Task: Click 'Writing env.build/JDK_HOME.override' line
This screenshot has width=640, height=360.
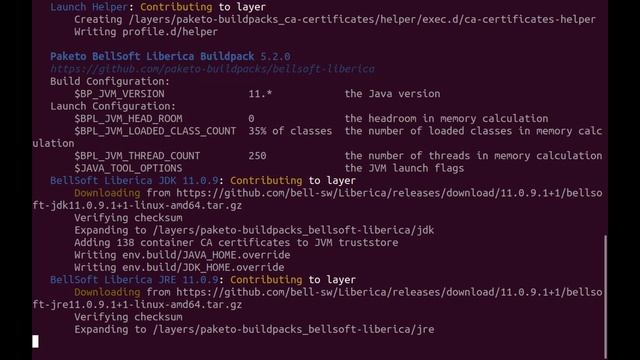Action: (x=179, y=267)
